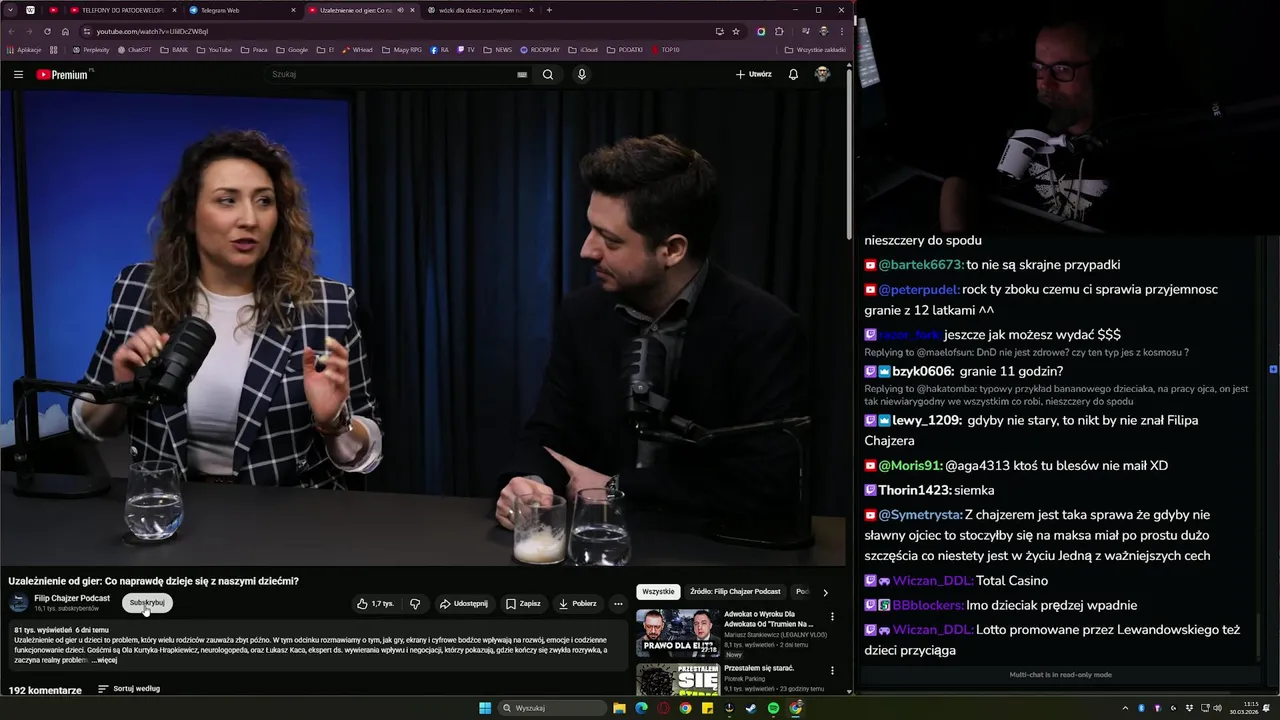This screenshot has height=720, width=1280.
Task: Open the on-screen keyboard icon in search
Action: [x=522, y=74]
